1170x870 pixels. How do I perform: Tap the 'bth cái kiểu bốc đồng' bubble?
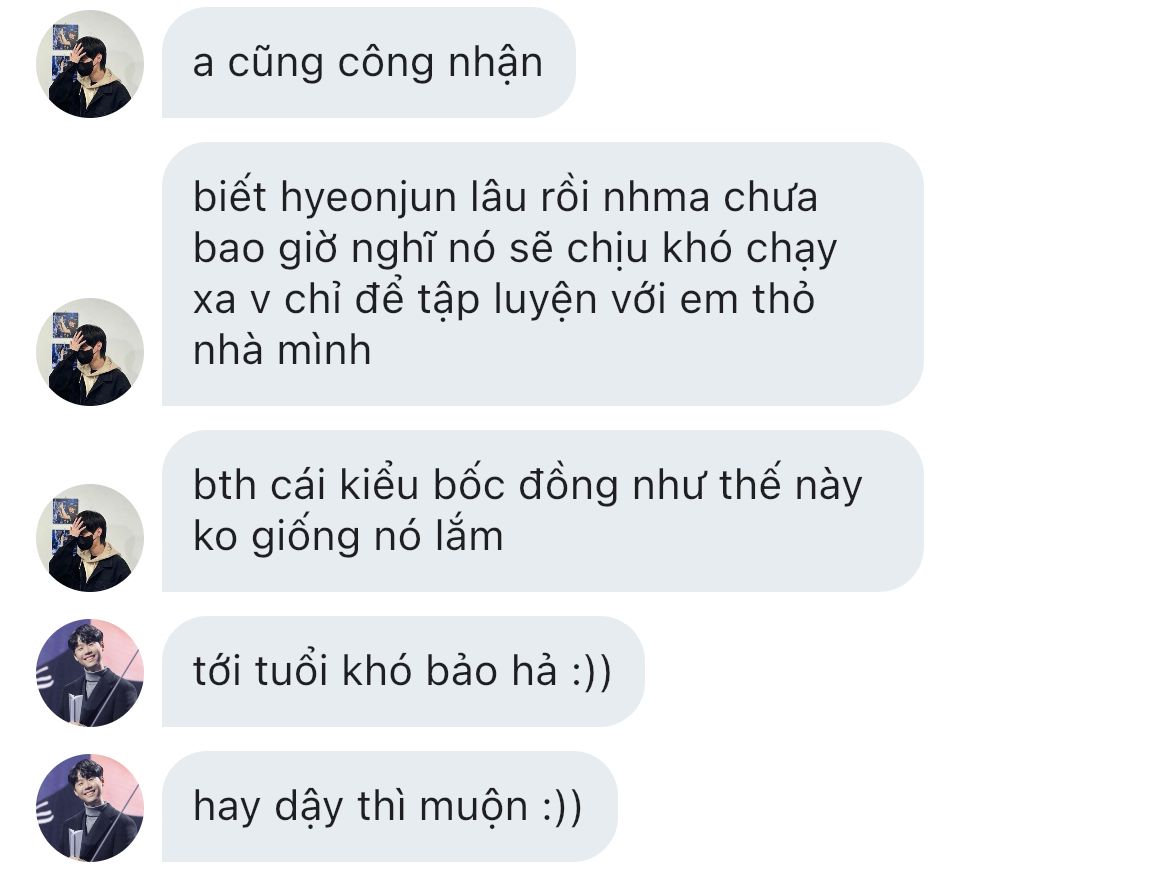[x=542, y=511]
